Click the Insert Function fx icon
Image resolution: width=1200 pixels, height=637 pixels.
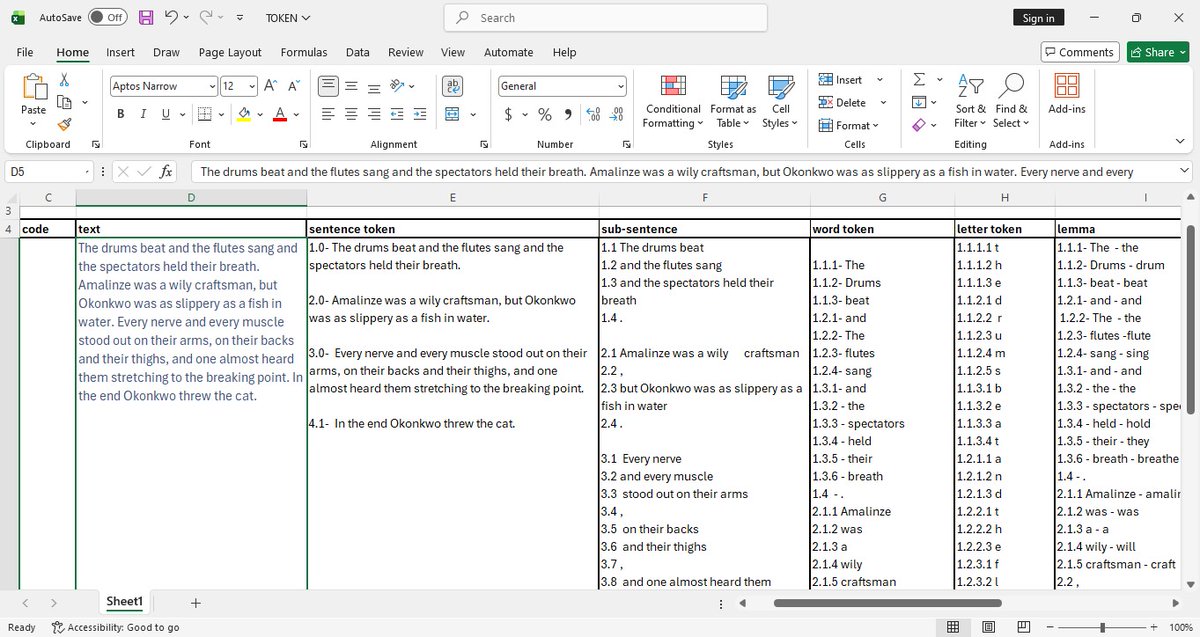166,172
